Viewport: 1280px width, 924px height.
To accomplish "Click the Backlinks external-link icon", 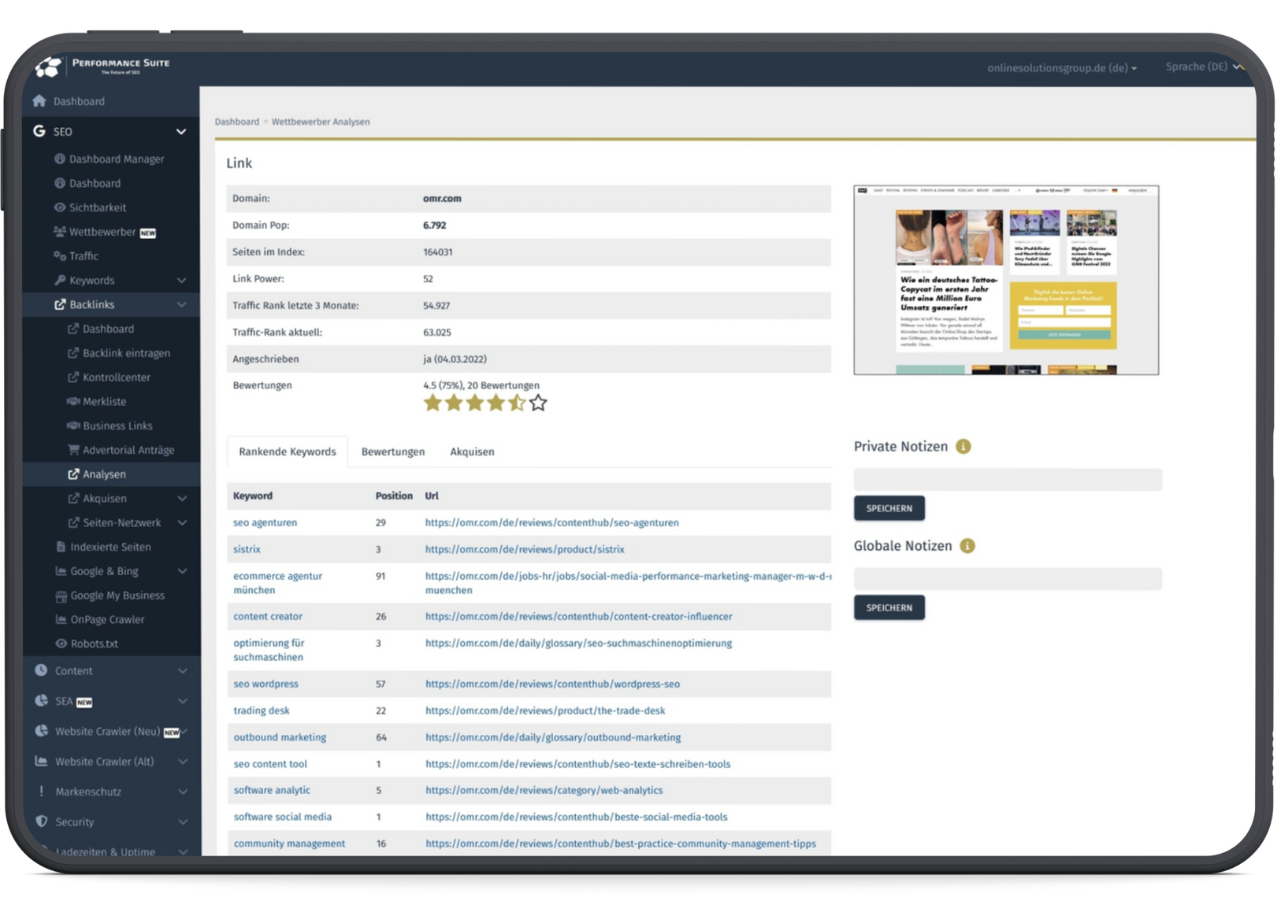I will click(60, 304).
